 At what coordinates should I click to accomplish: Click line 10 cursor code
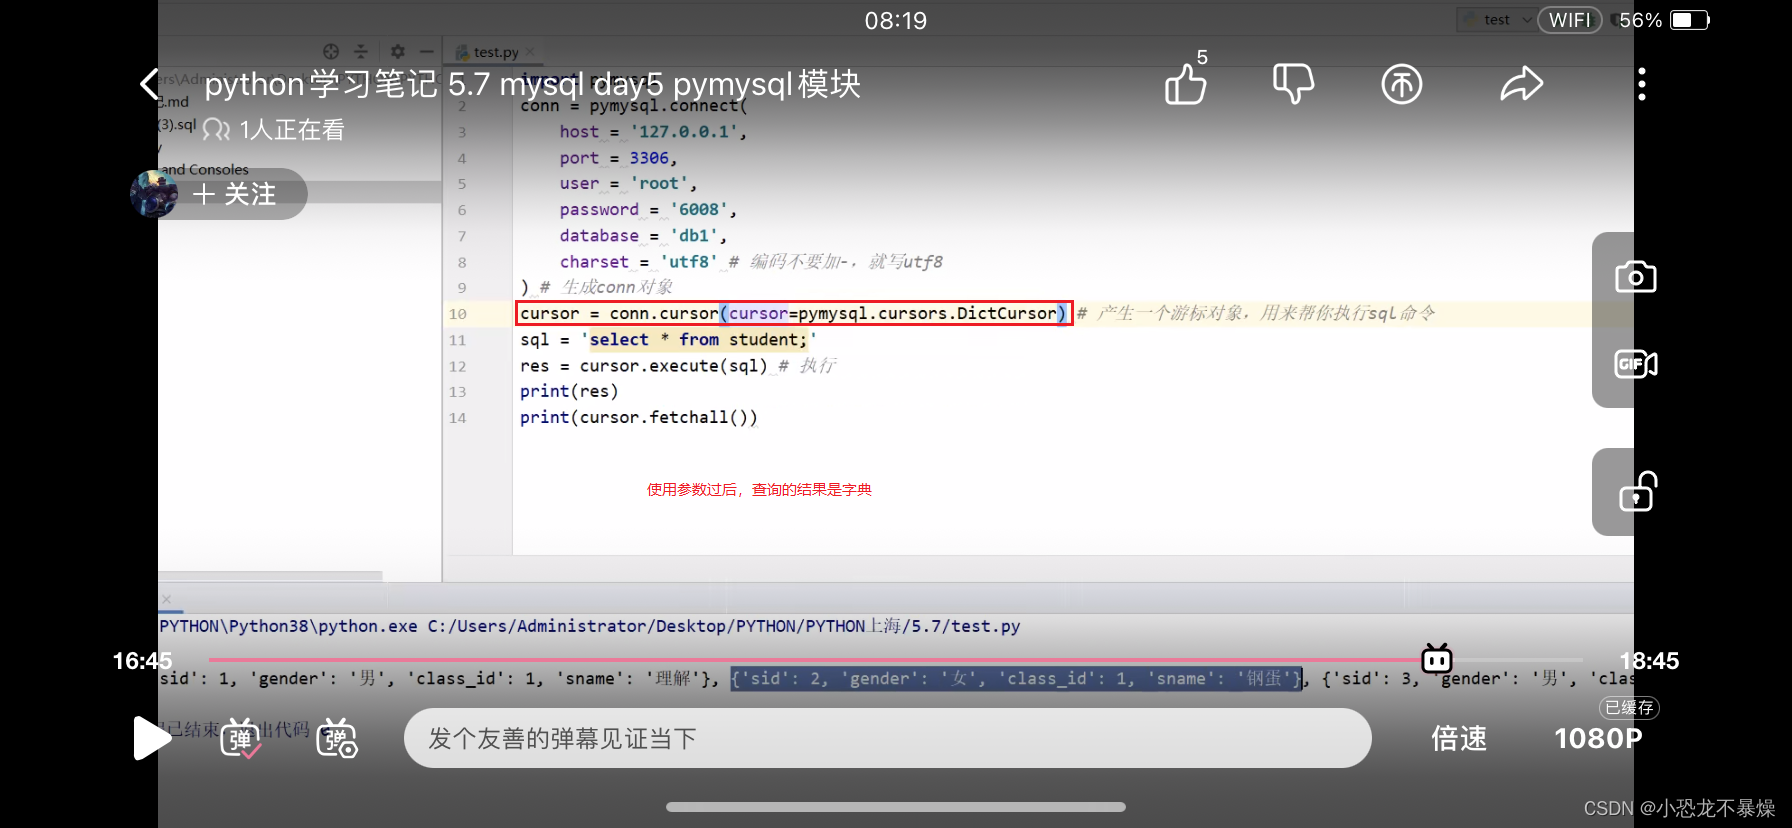click(x=795, y=313)
